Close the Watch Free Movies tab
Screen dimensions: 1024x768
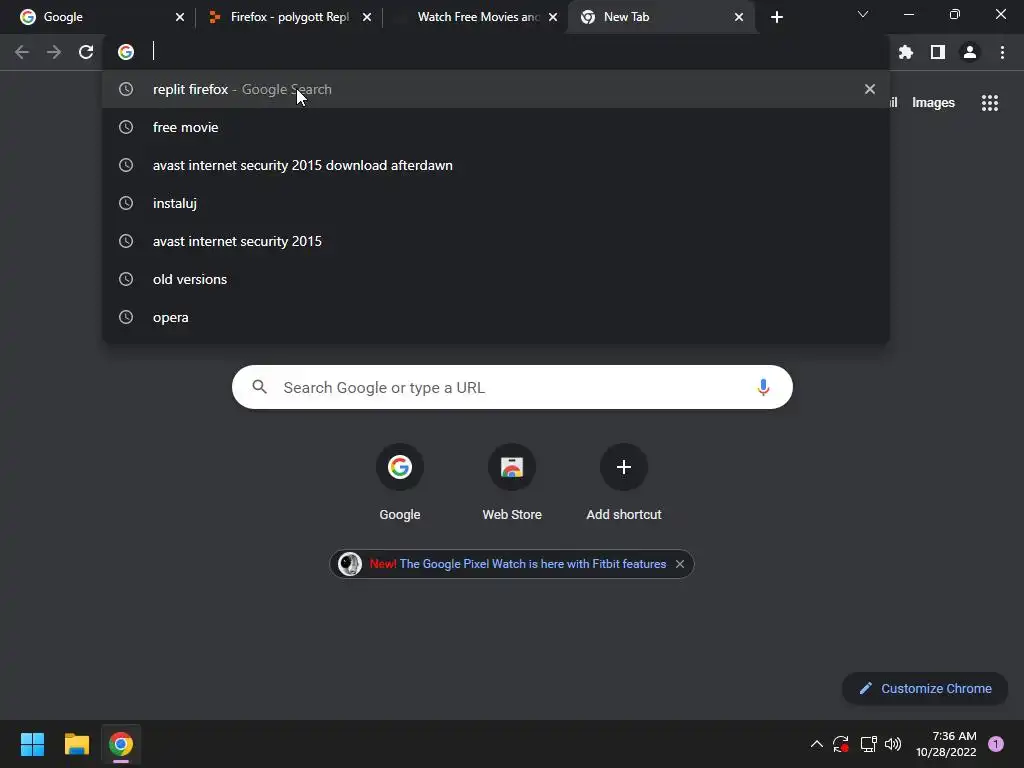(x=553, y=17)
